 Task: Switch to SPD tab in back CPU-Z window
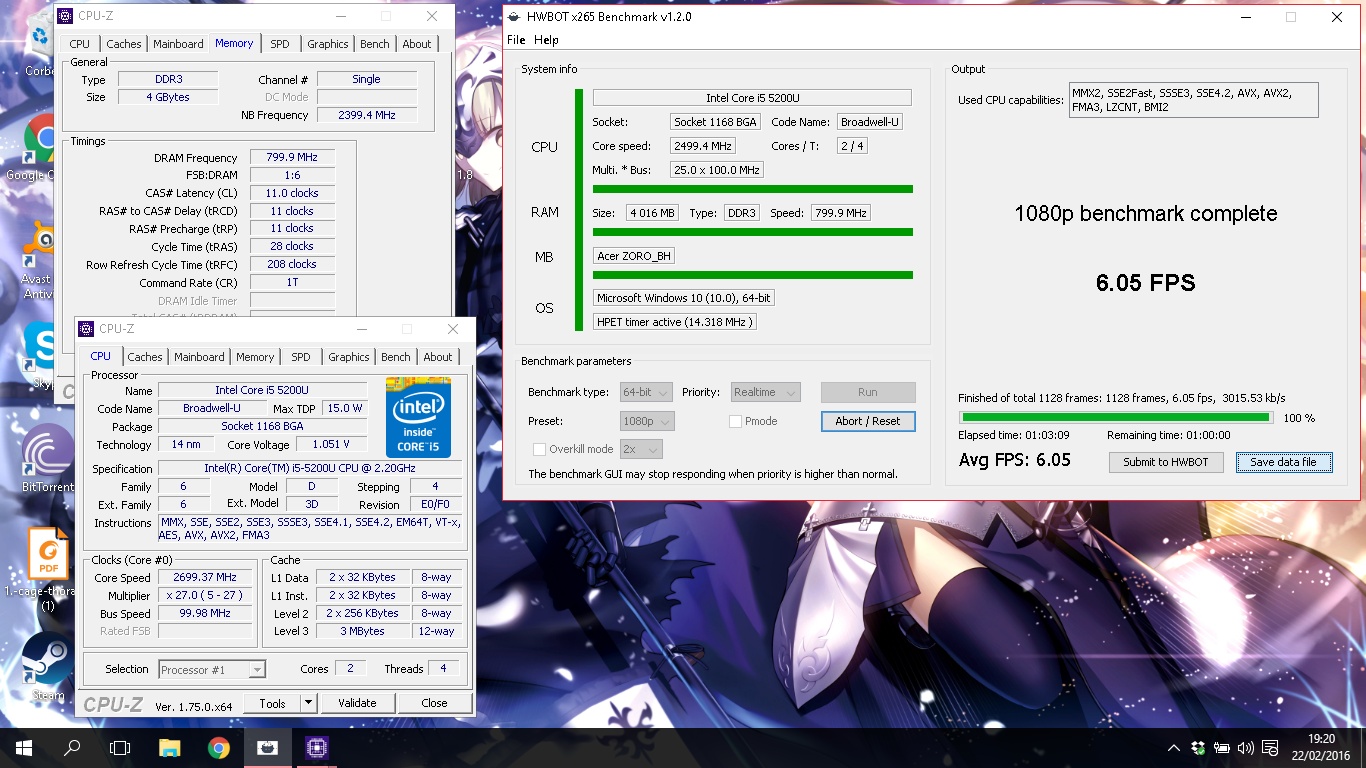[x=280, y=44]
